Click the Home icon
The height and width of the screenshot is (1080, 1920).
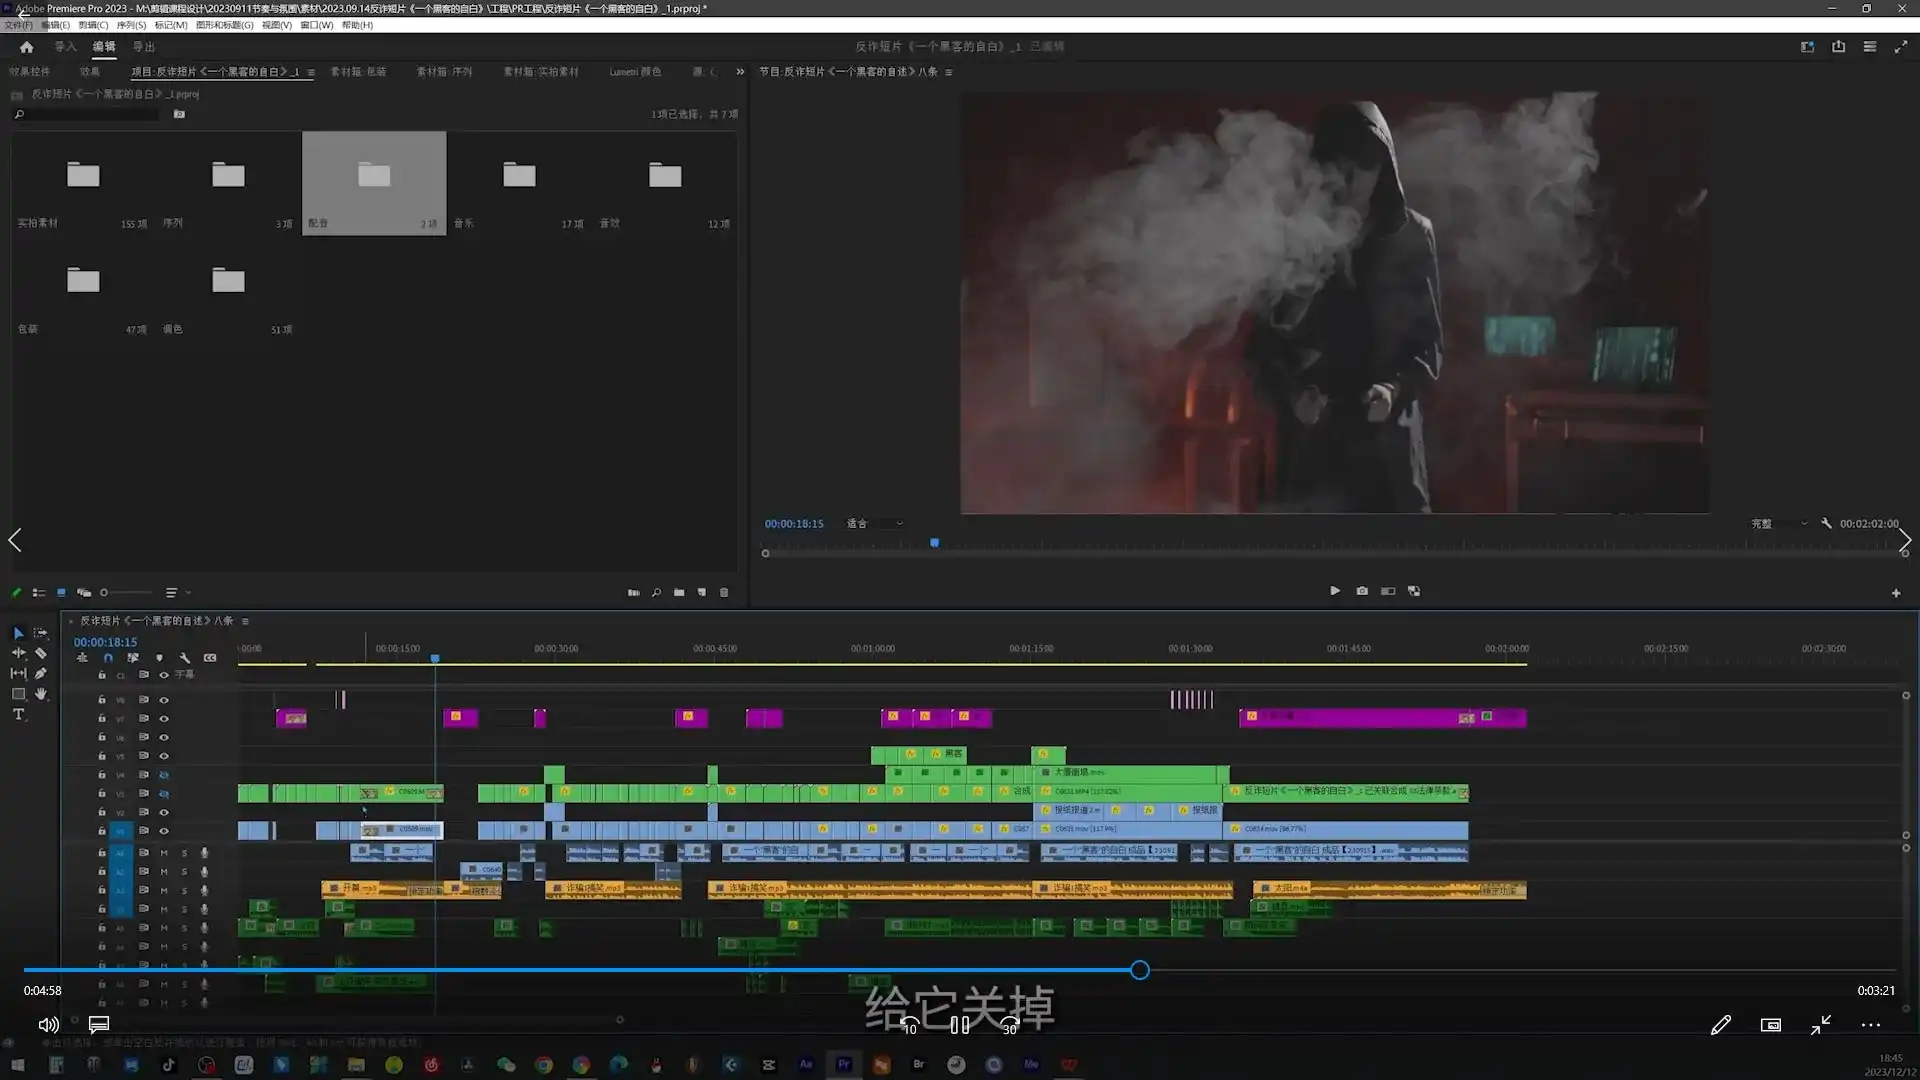coord(27,47)
